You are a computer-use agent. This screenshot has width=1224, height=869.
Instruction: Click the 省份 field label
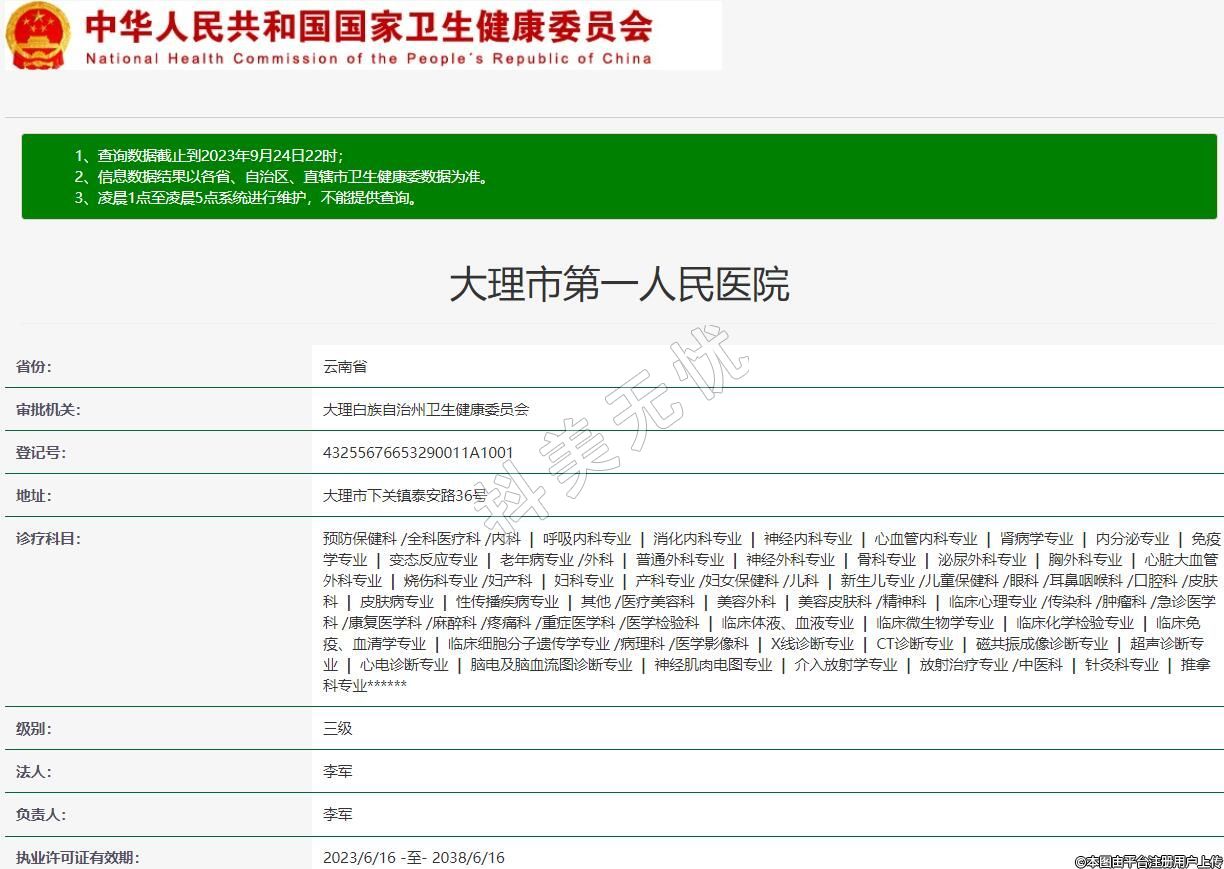[x=34, y=367]
